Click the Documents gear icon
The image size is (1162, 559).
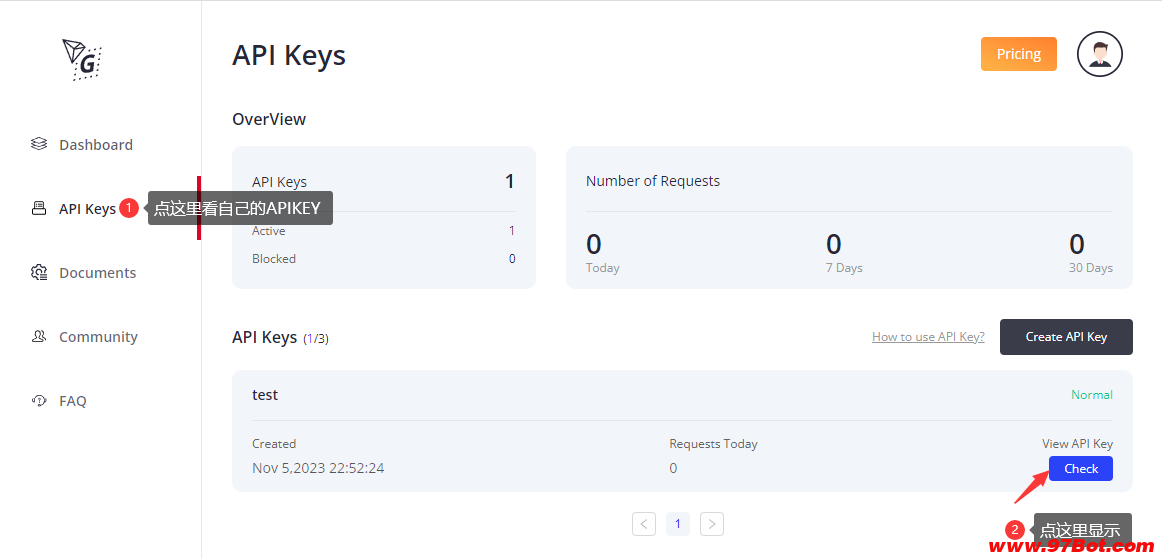(39, 272)
